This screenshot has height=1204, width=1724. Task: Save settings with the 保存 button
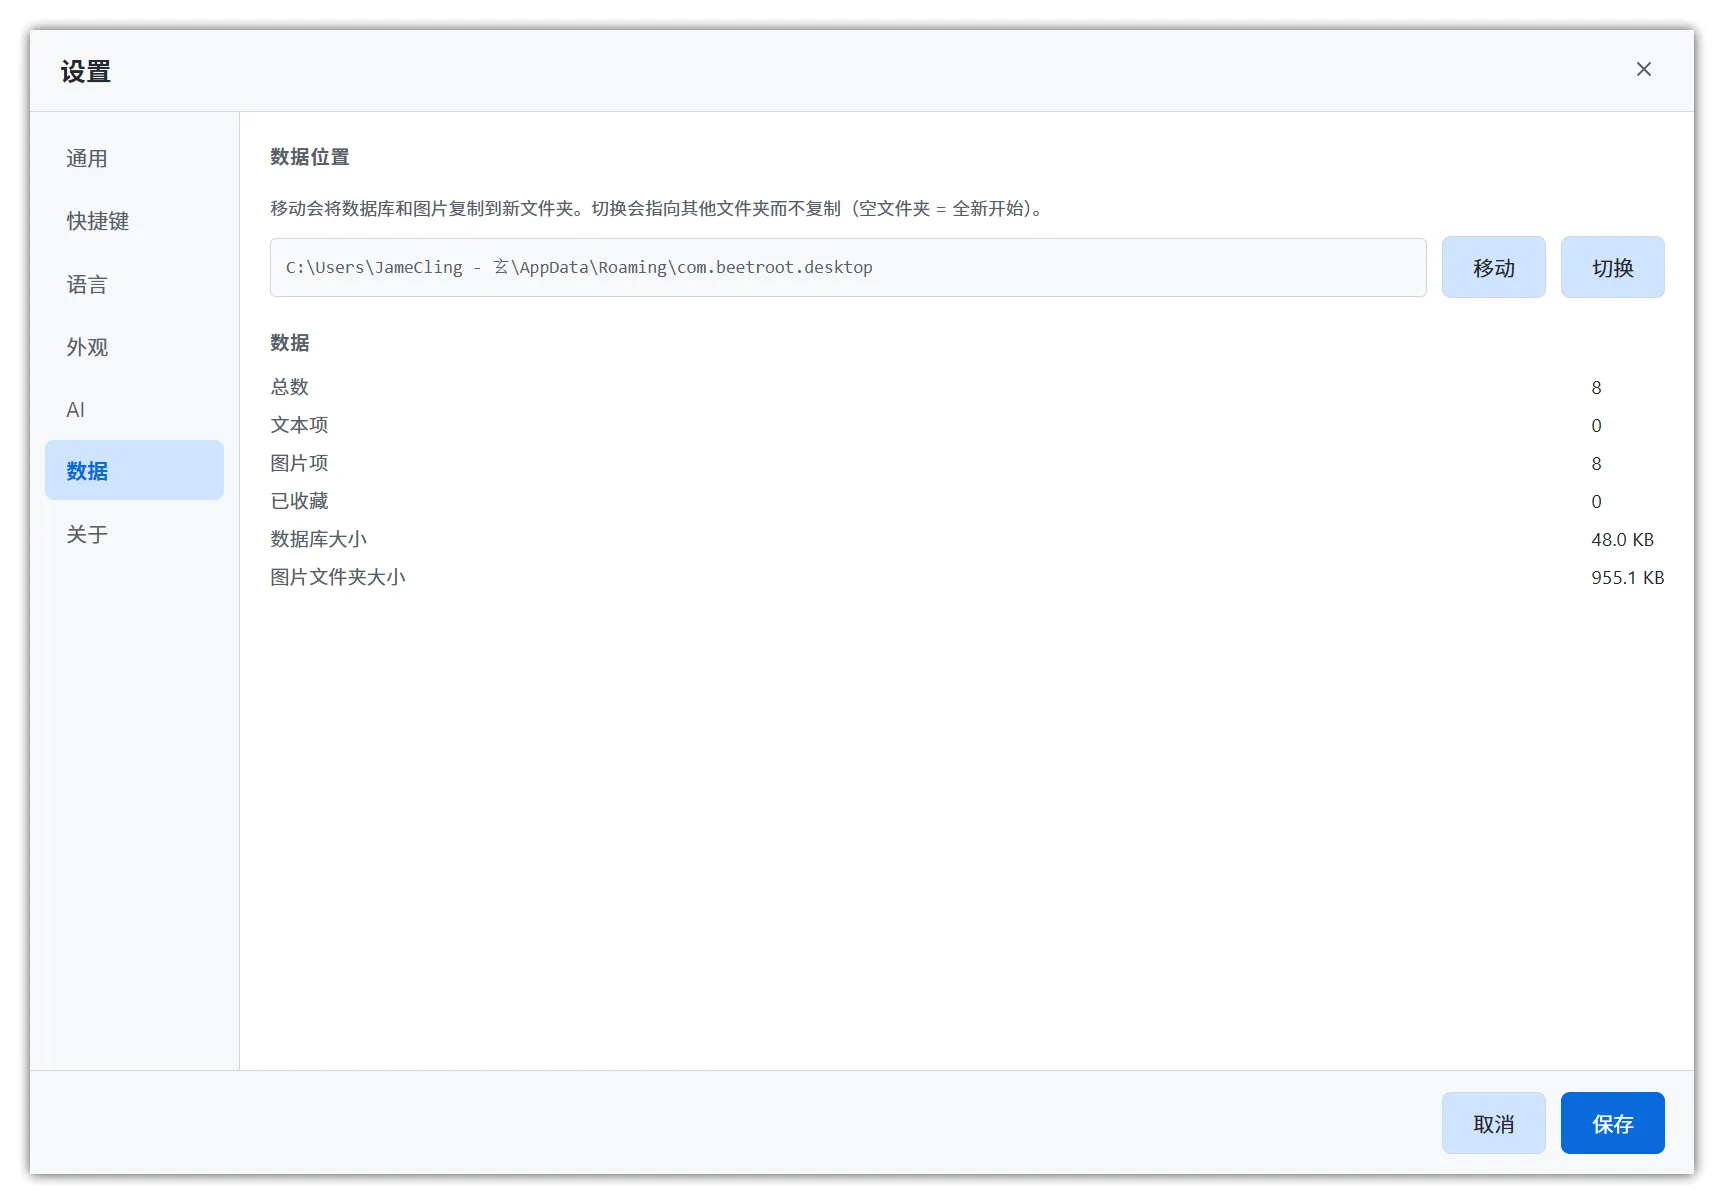[x=1611, y=1124]
